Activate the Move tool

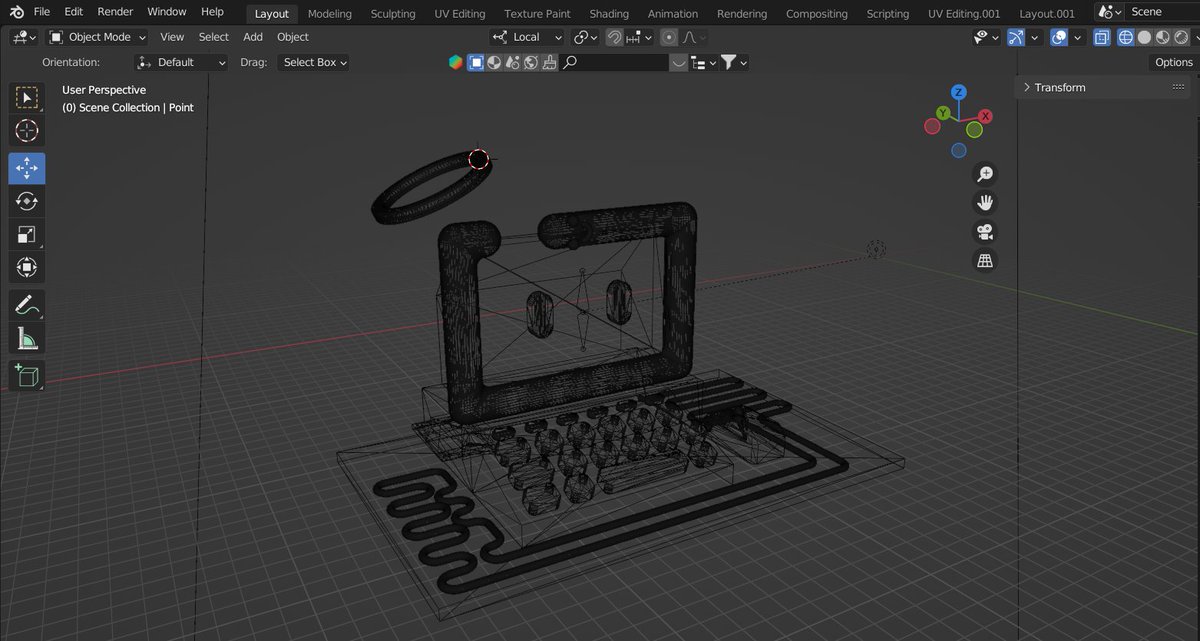[x=27, y=169]
